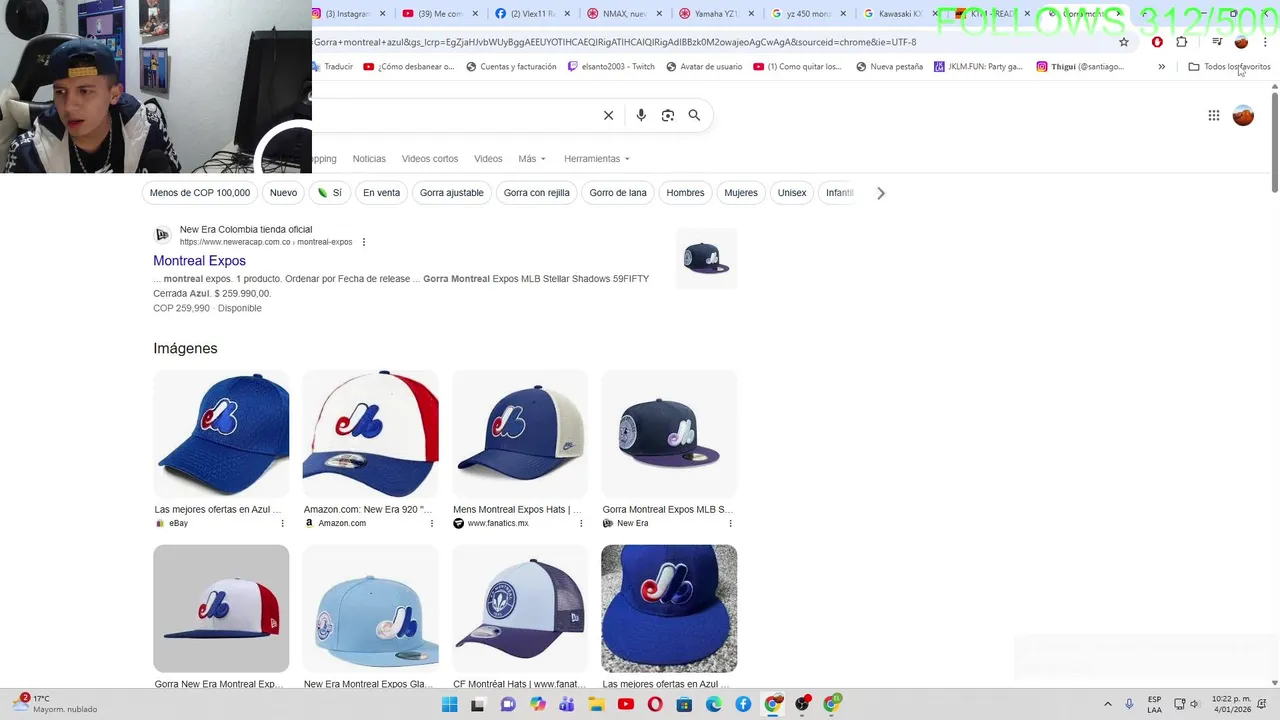Open OBS Studio from the taskbar

click(802, 705)
